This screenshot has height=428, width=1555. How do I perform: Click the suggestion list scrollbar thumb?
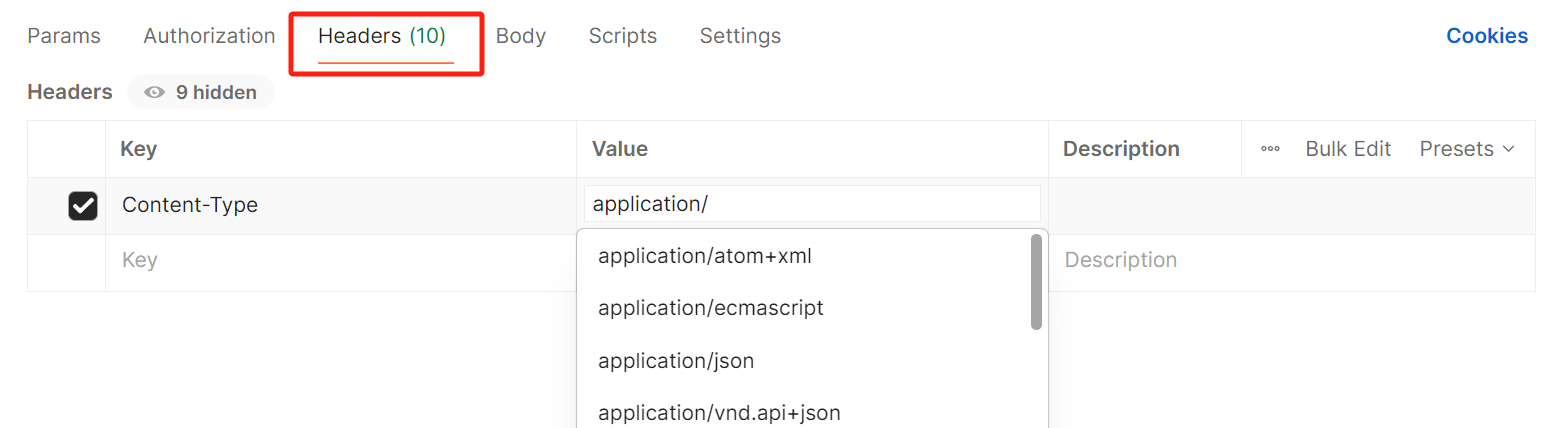point(1036,282)
